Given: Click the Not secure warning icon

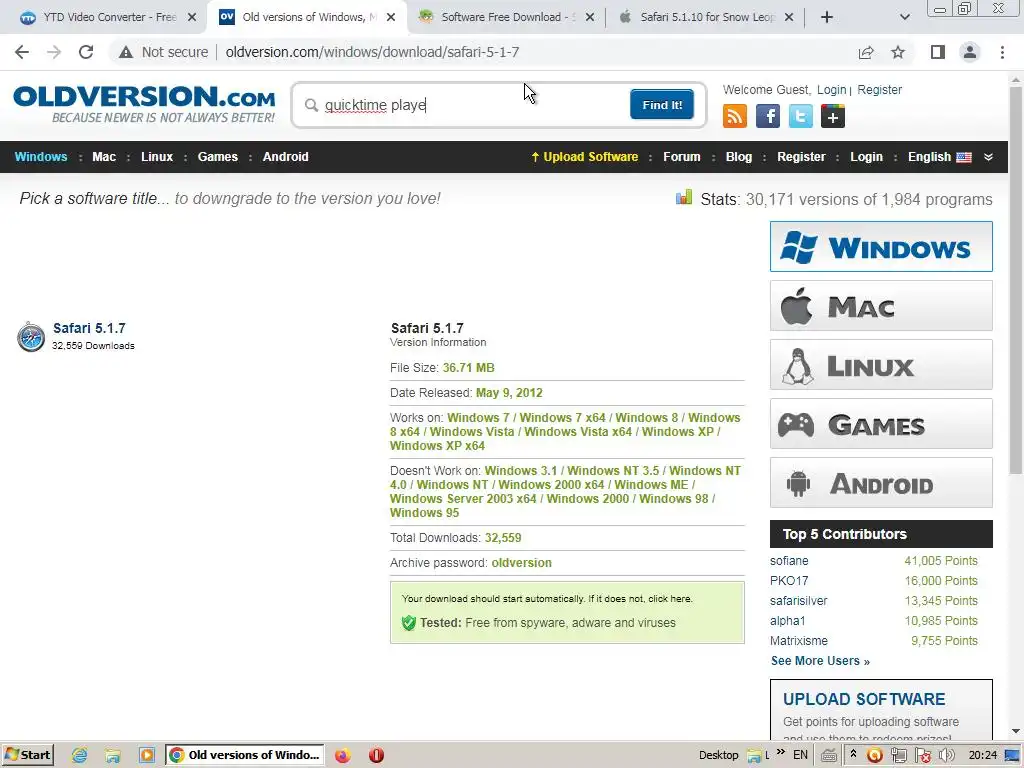Looking at the screenshot, I should point(126,52).
